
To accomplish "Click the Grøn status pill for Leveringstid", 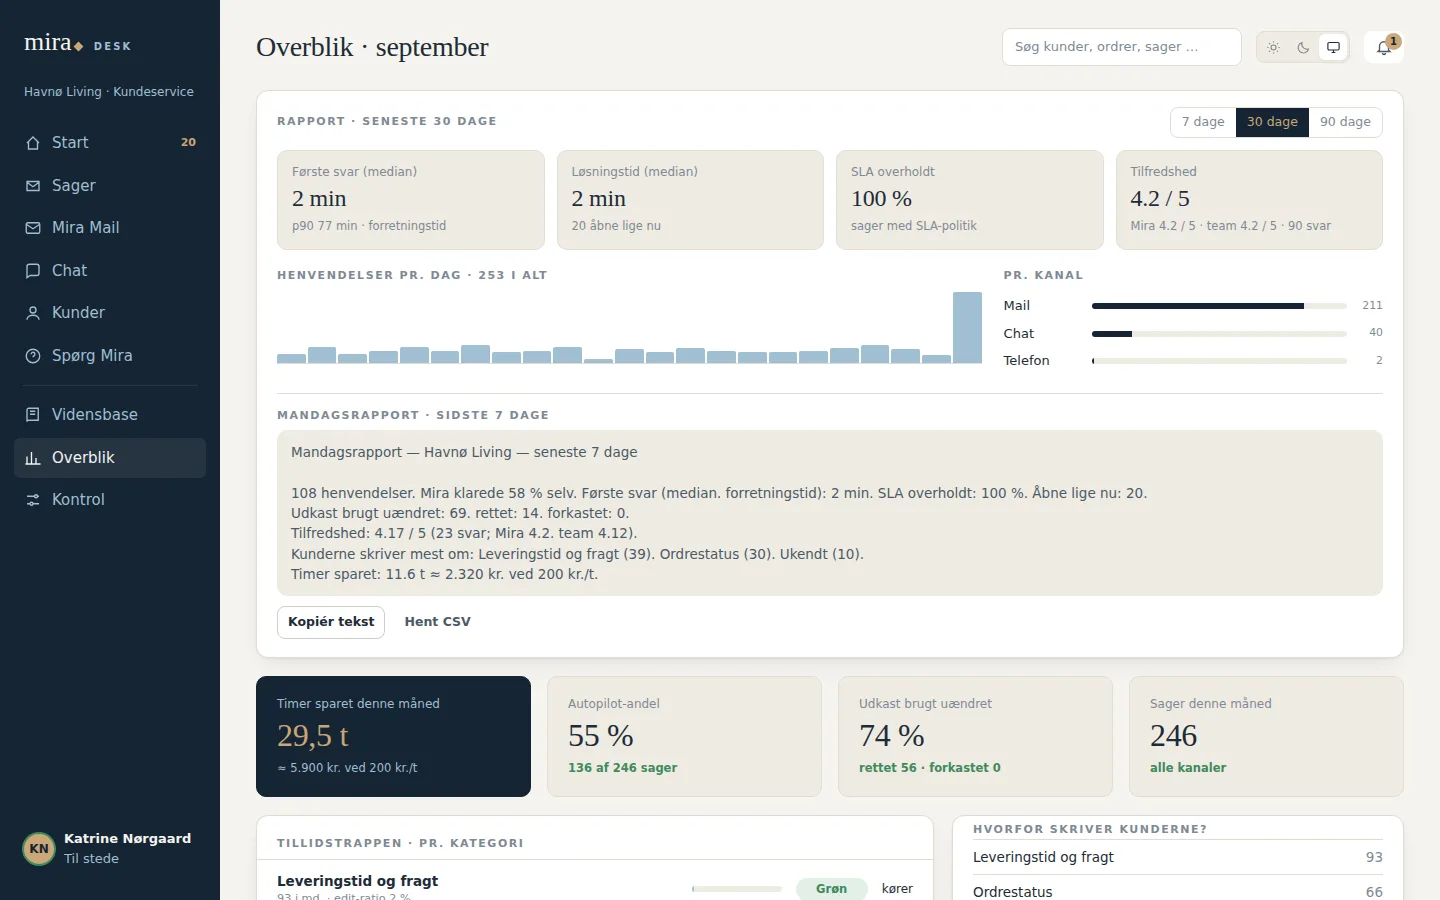I will [x=831, y=889].
